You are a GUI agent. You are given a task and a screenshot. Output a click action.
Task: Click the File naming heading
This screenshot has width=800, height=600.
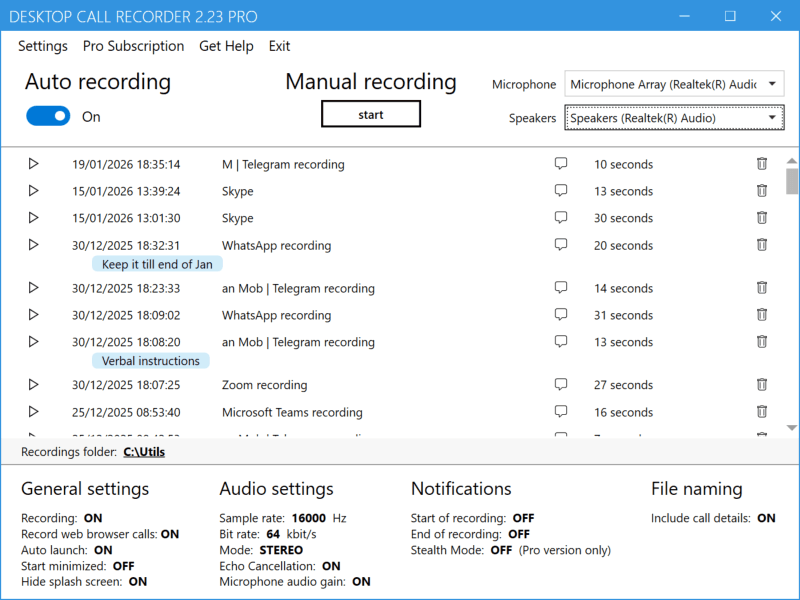[x=696, y=489]
